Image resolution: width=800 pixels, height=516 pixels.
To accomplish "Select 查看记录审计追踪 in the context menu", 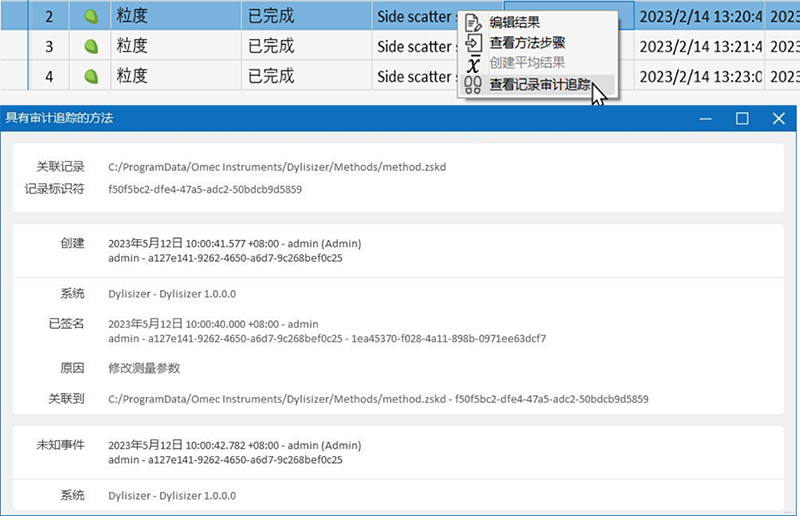I will pyautogui.click(x=540, y=84).
